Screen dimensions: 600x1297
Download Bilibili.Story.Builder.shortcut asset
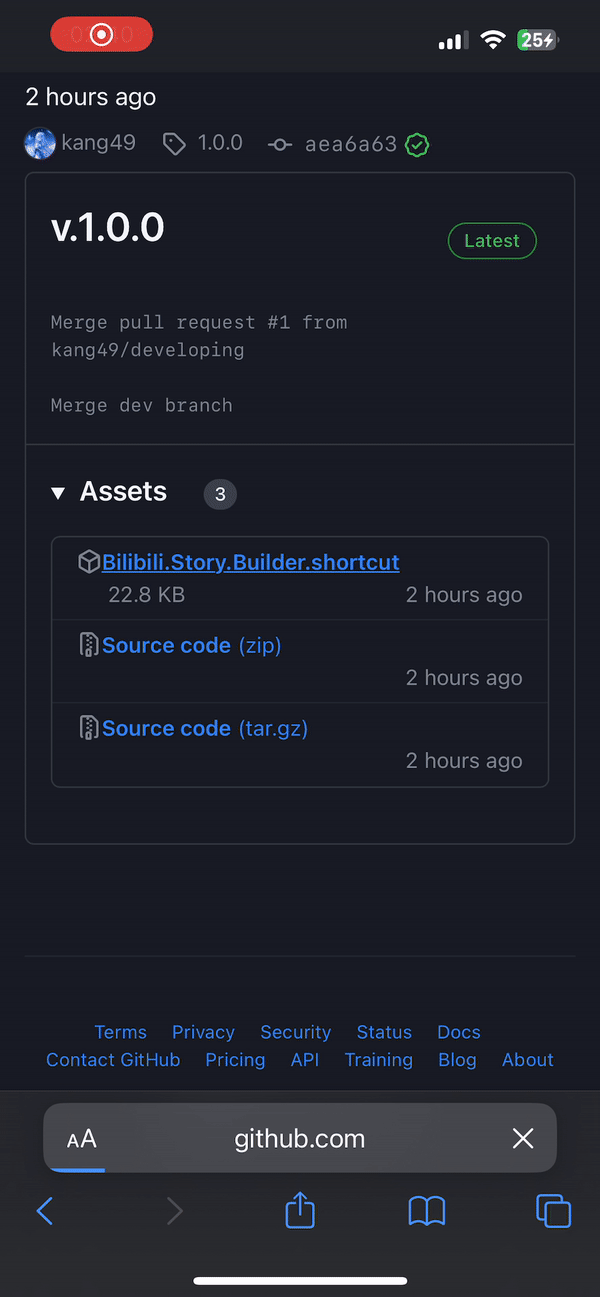[250, 561]
